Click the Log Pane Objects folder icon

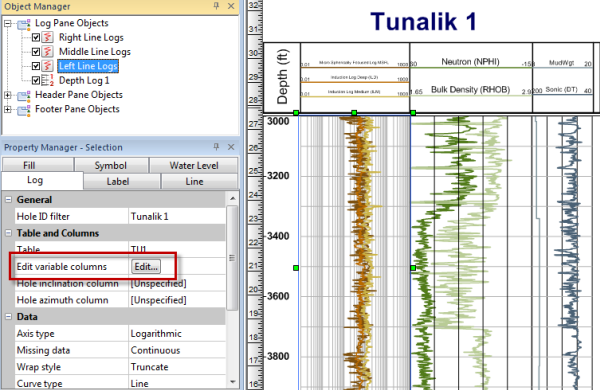pos(24,24)
